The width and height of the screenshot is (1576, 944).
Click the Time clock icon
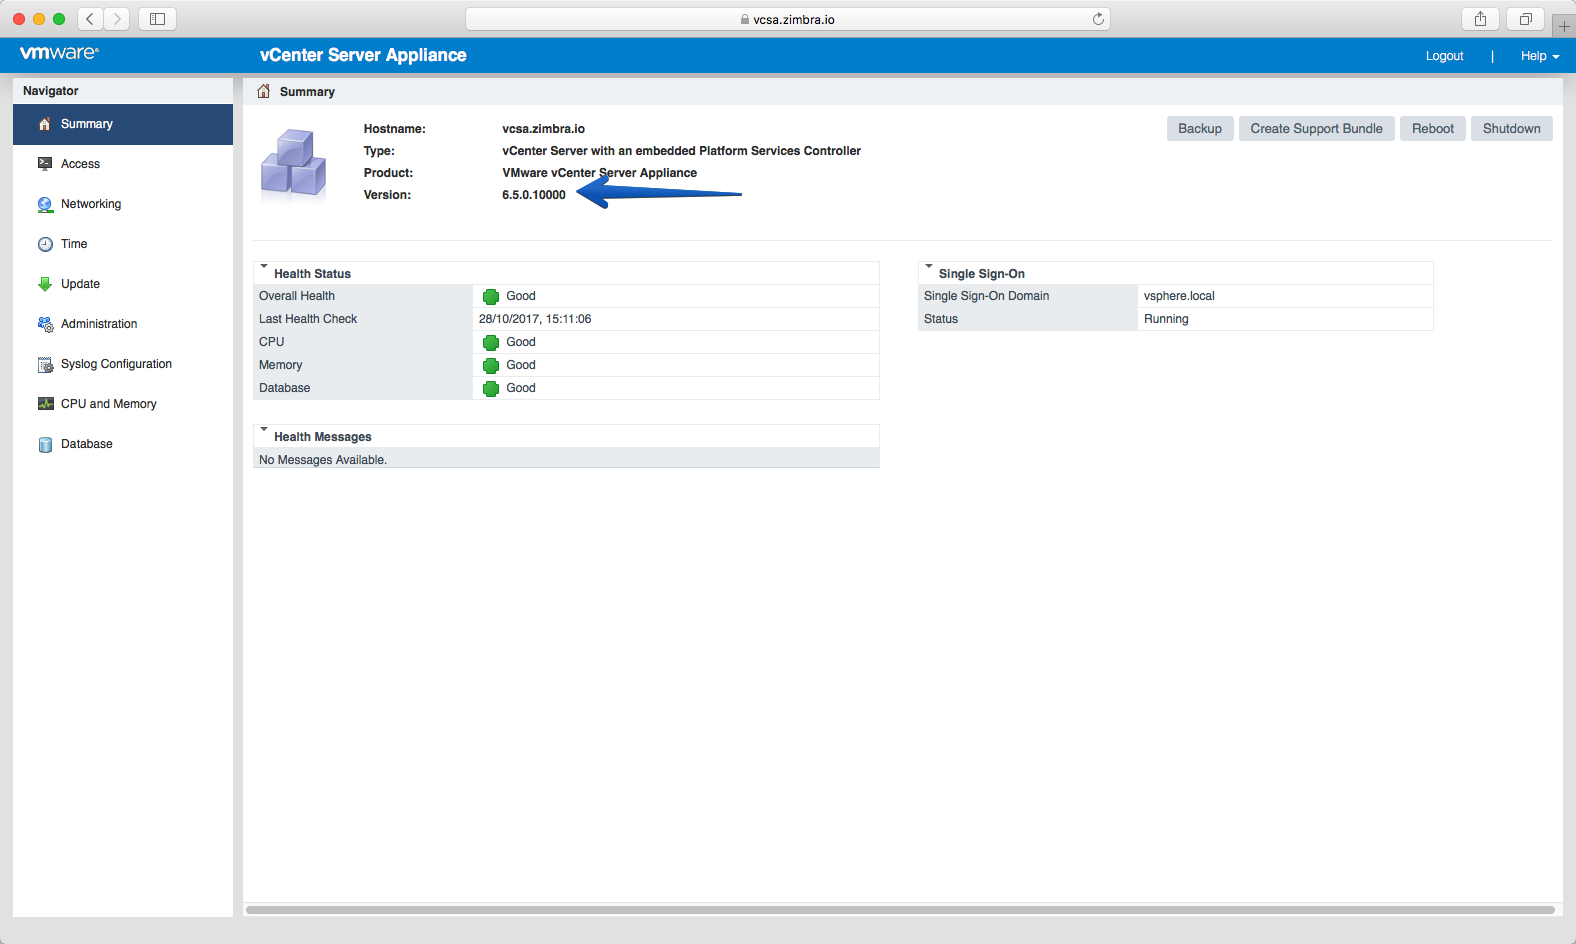pos(45,244)
